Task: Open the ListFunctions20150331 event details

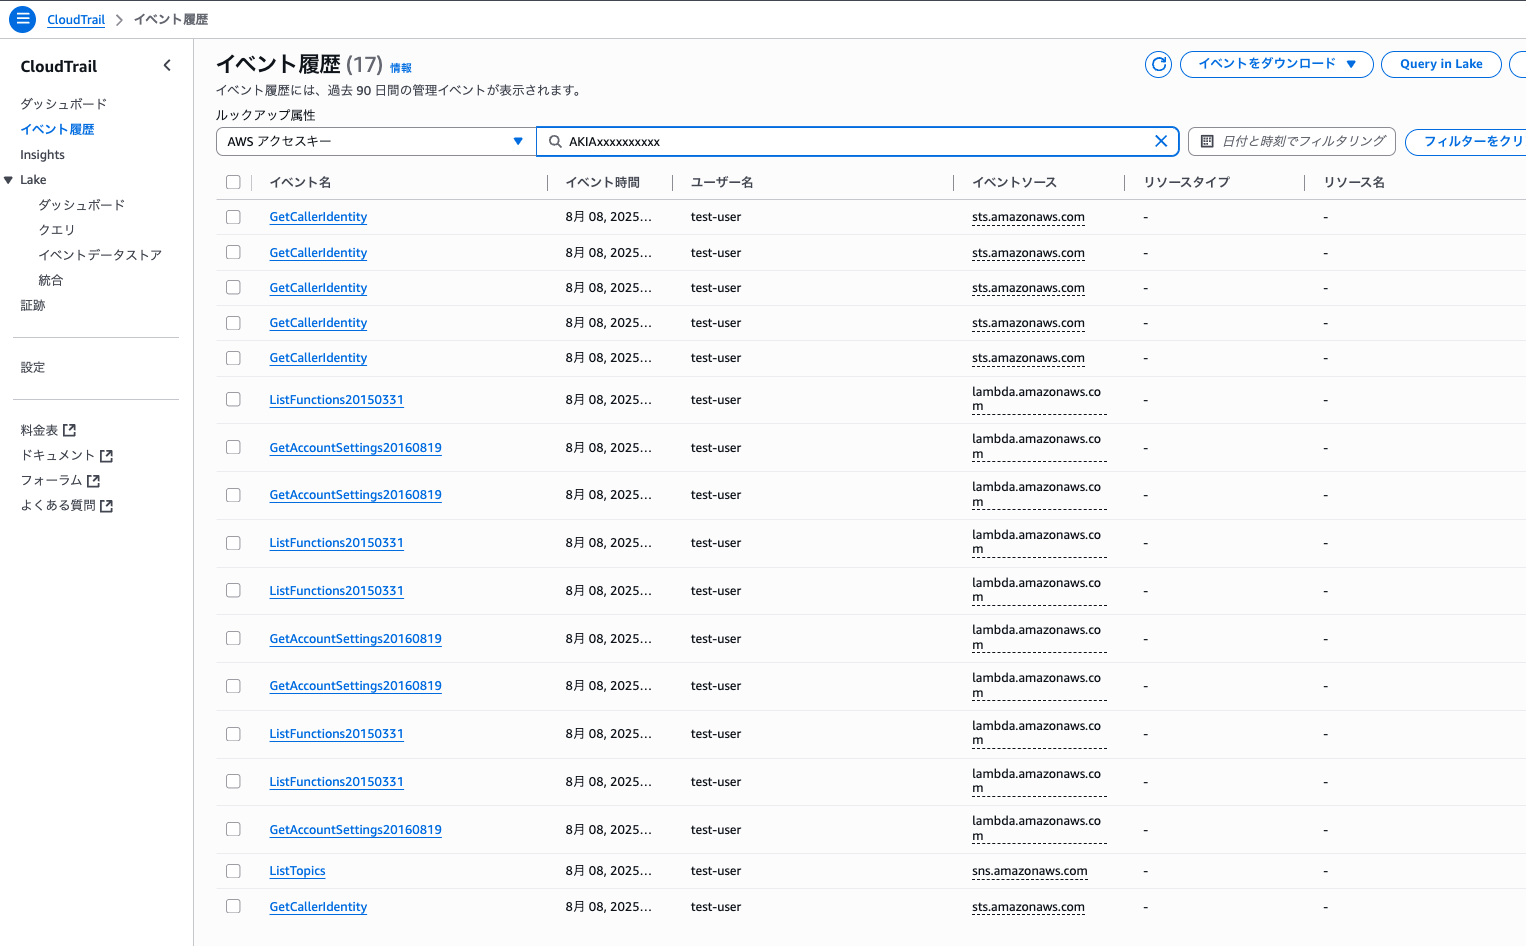Action: (336, 399)
